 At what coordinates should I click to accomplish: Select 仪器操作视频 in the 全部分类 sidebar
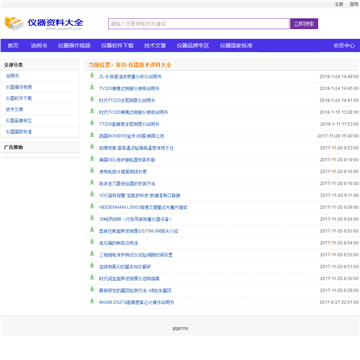pyautogui.click(x=19, y=87)
